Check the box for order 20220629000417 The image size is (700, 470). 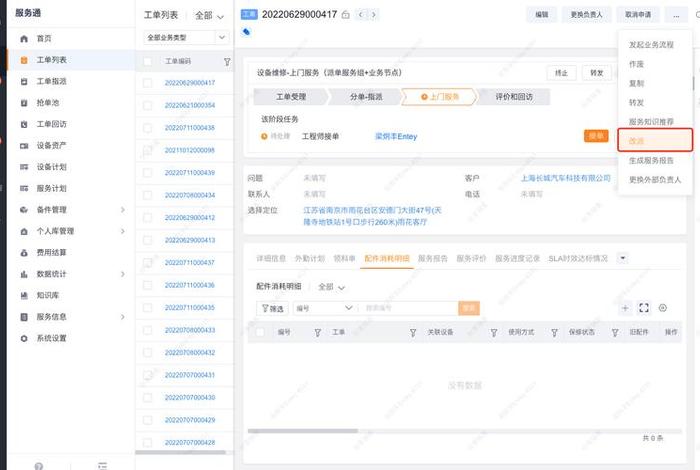click(147, 83)
